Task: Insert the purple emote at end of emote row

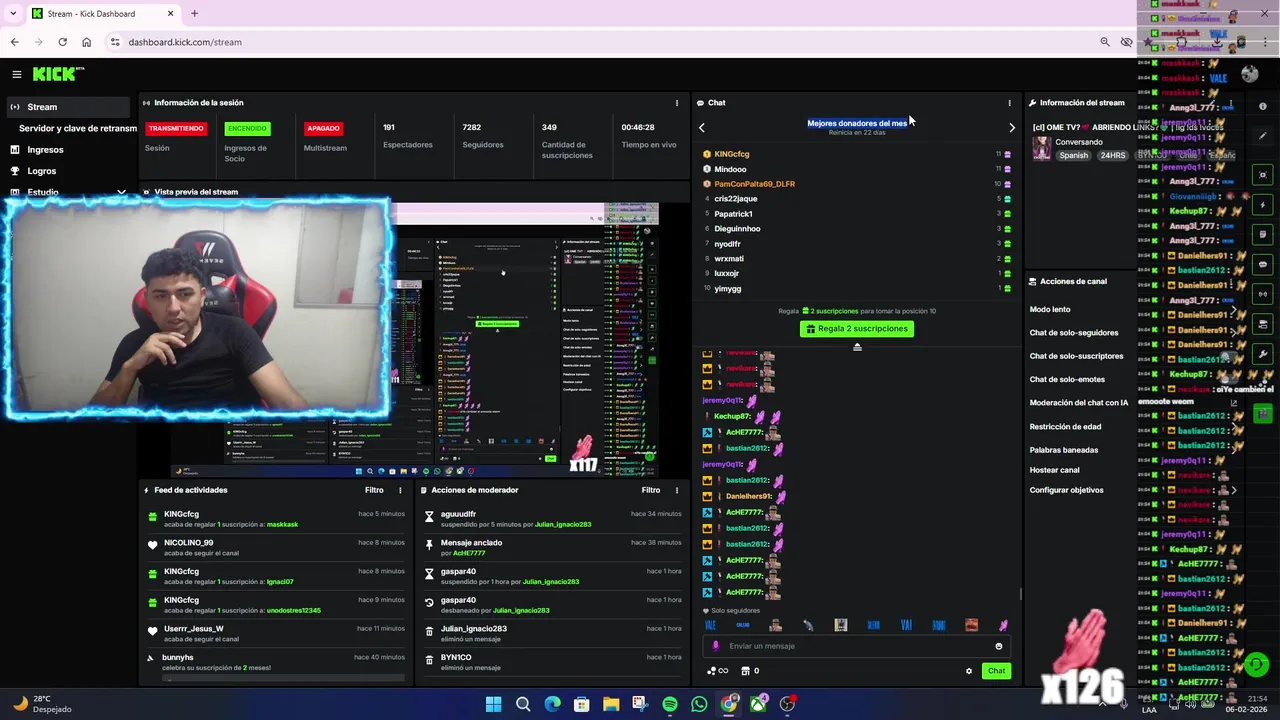Action: coord(1003,625)
